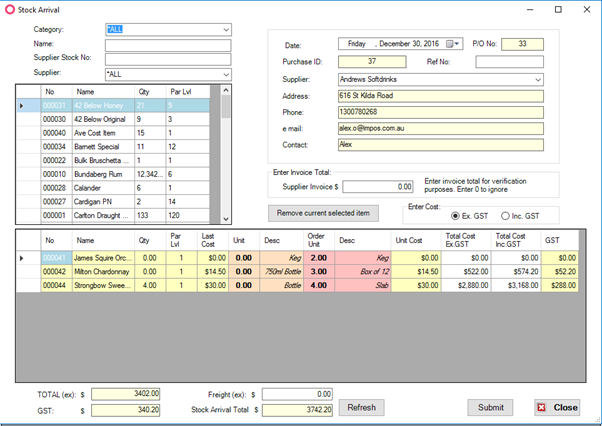
Task: Click the Submit button
Action: [x=490, y=408]
